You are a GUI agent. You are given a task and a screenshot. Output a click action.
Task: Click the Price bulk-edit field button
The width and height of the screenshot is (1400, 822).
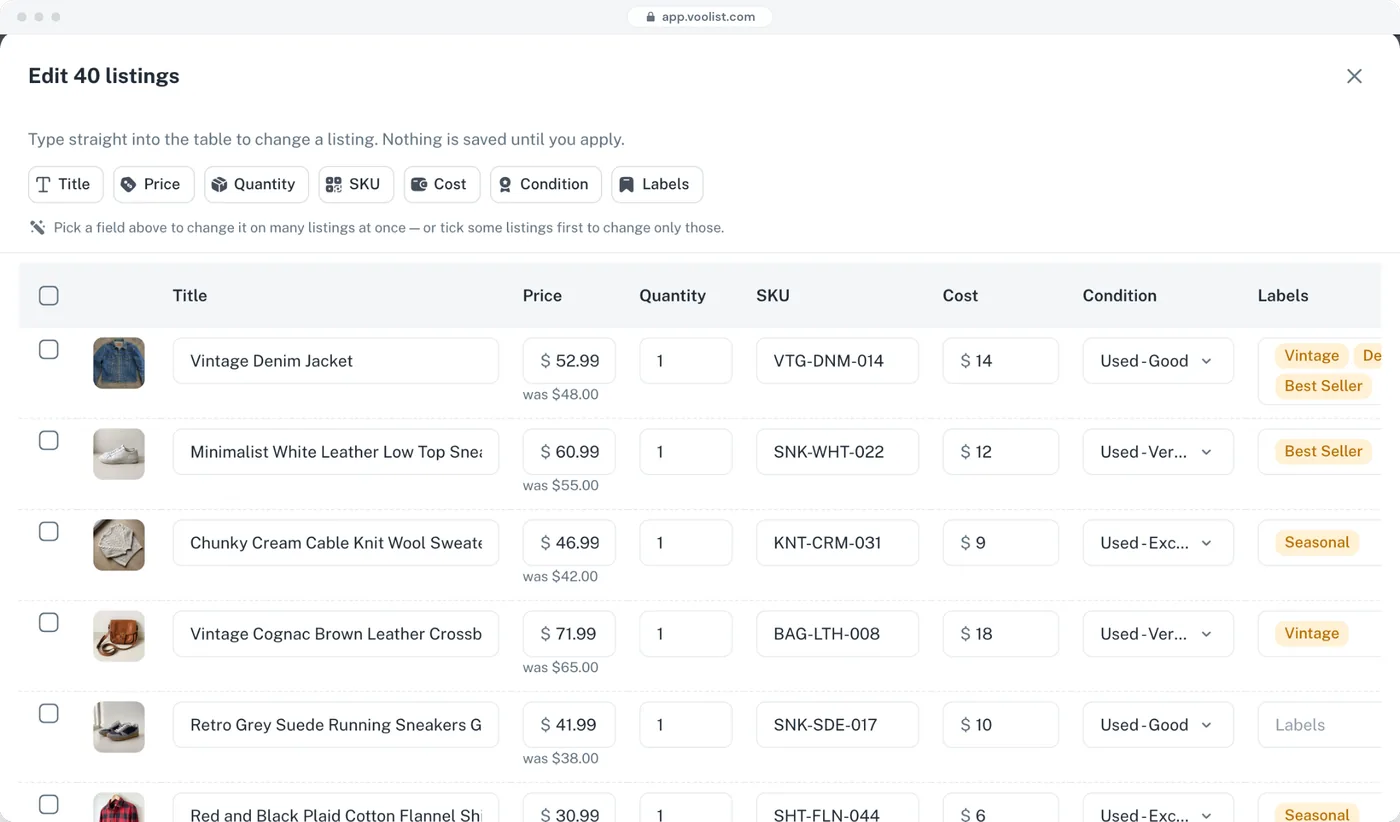[x=154, y=184]
